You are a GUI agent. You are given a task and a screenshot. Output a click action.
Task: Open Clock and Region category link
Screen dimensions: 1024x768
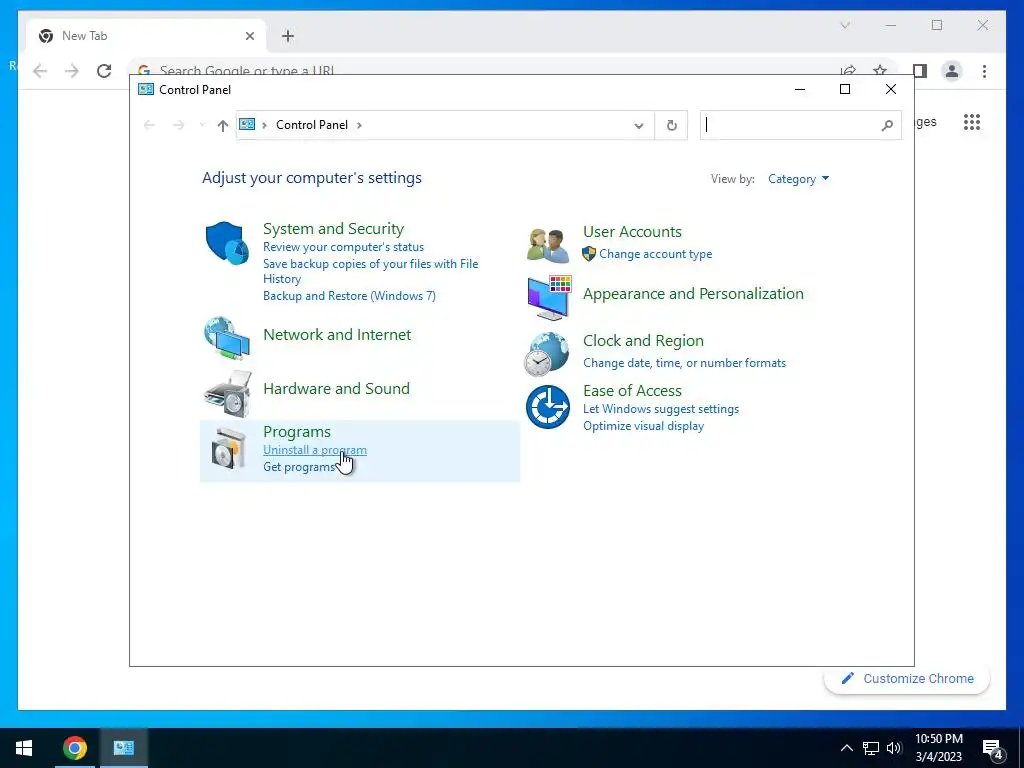643,341
